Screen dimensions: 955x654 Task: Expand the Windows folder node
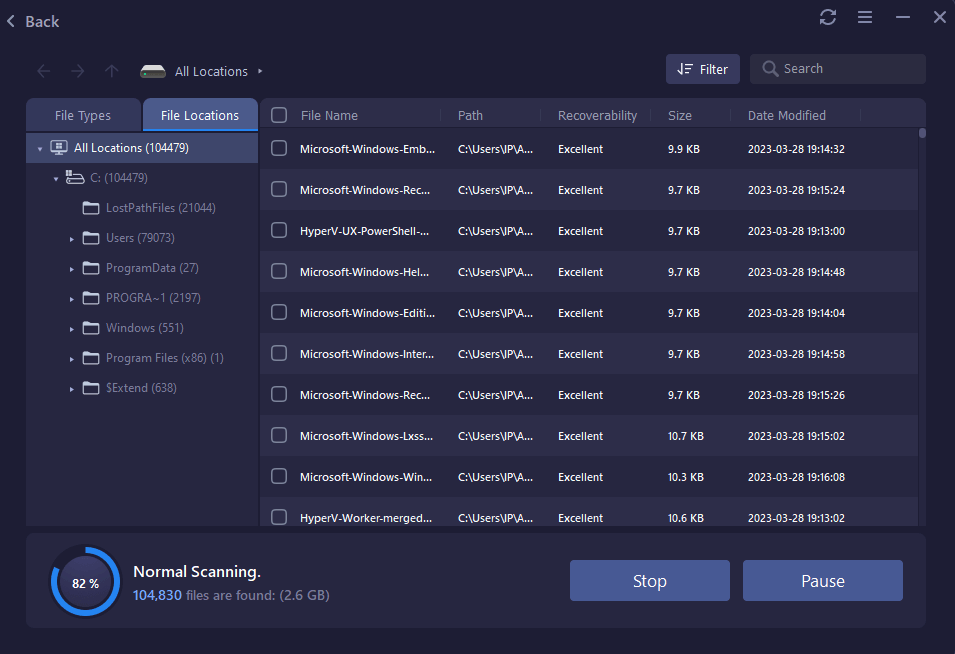[71, 328]
